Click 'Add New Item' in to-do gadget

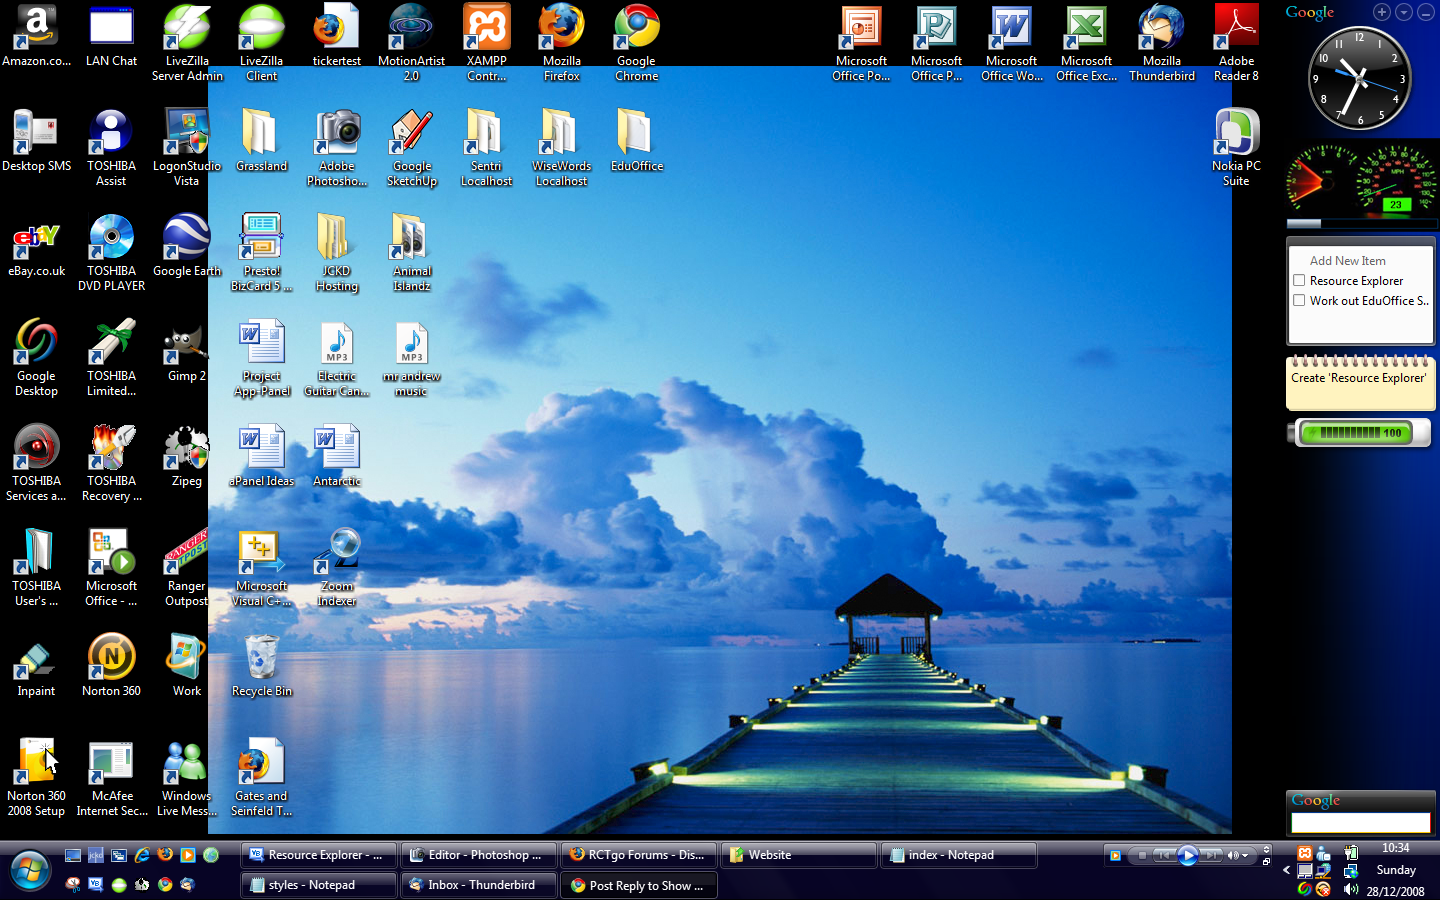tap(1347, 261)
